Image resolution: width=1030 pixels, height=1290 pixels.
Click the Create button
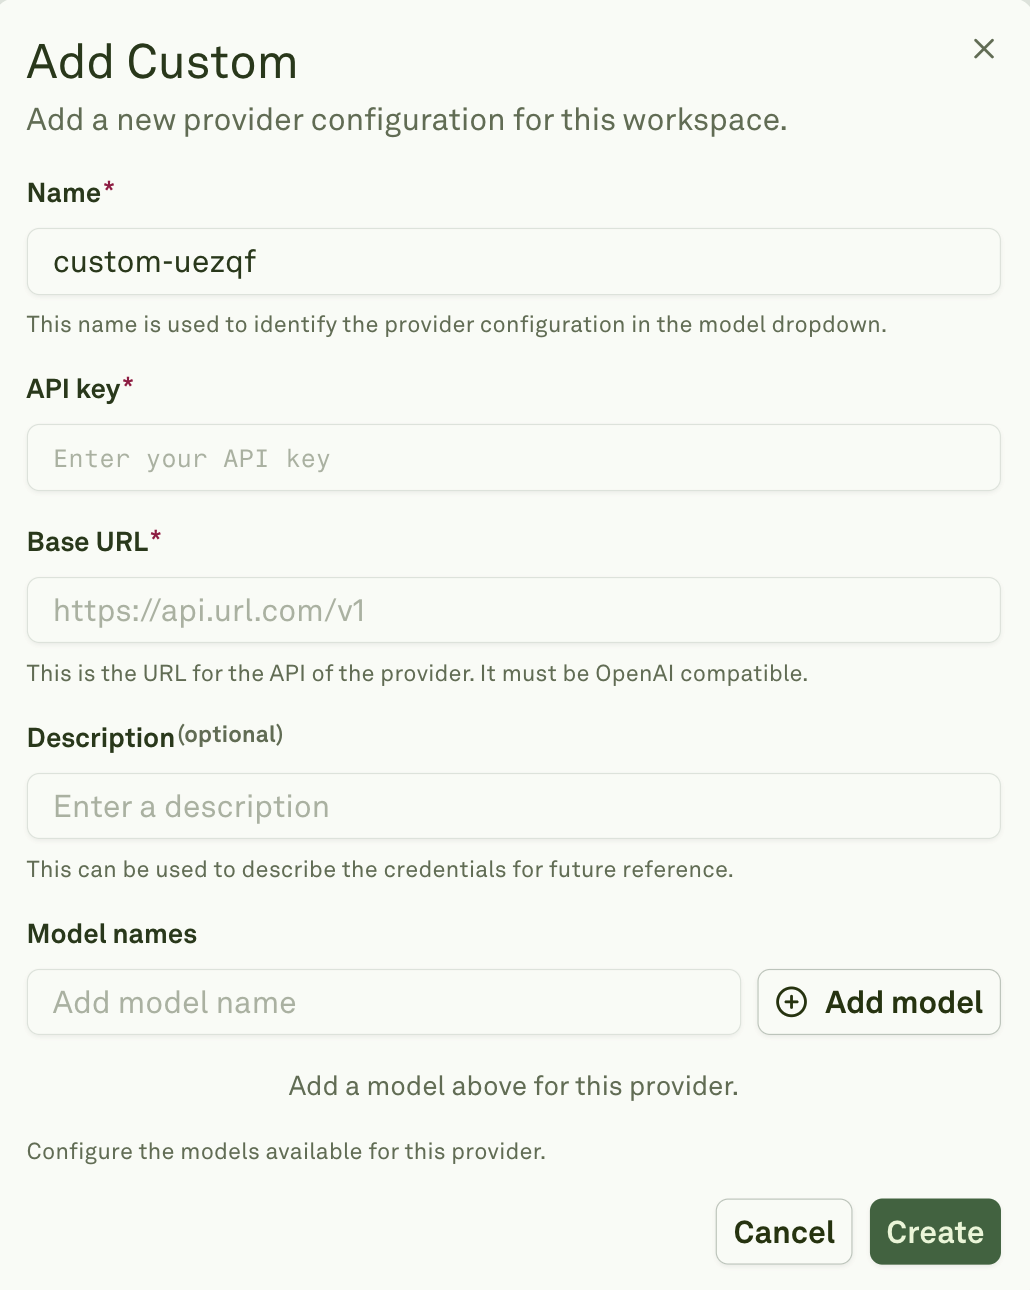tap(934, 1231)
